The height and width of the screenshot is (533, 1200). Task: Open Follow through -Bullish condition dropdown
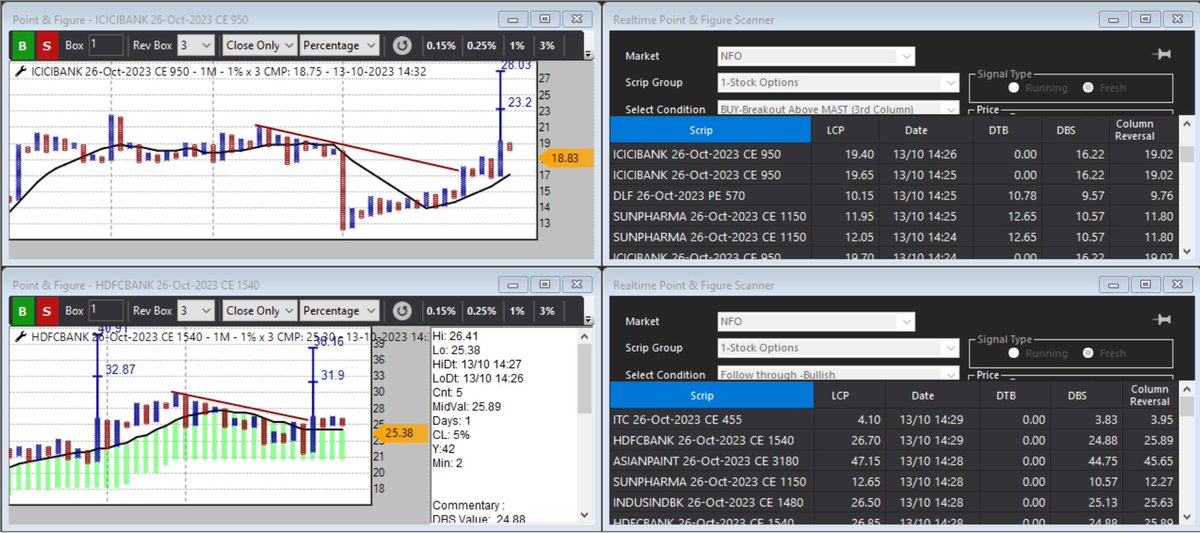click(x=838, y=375)
